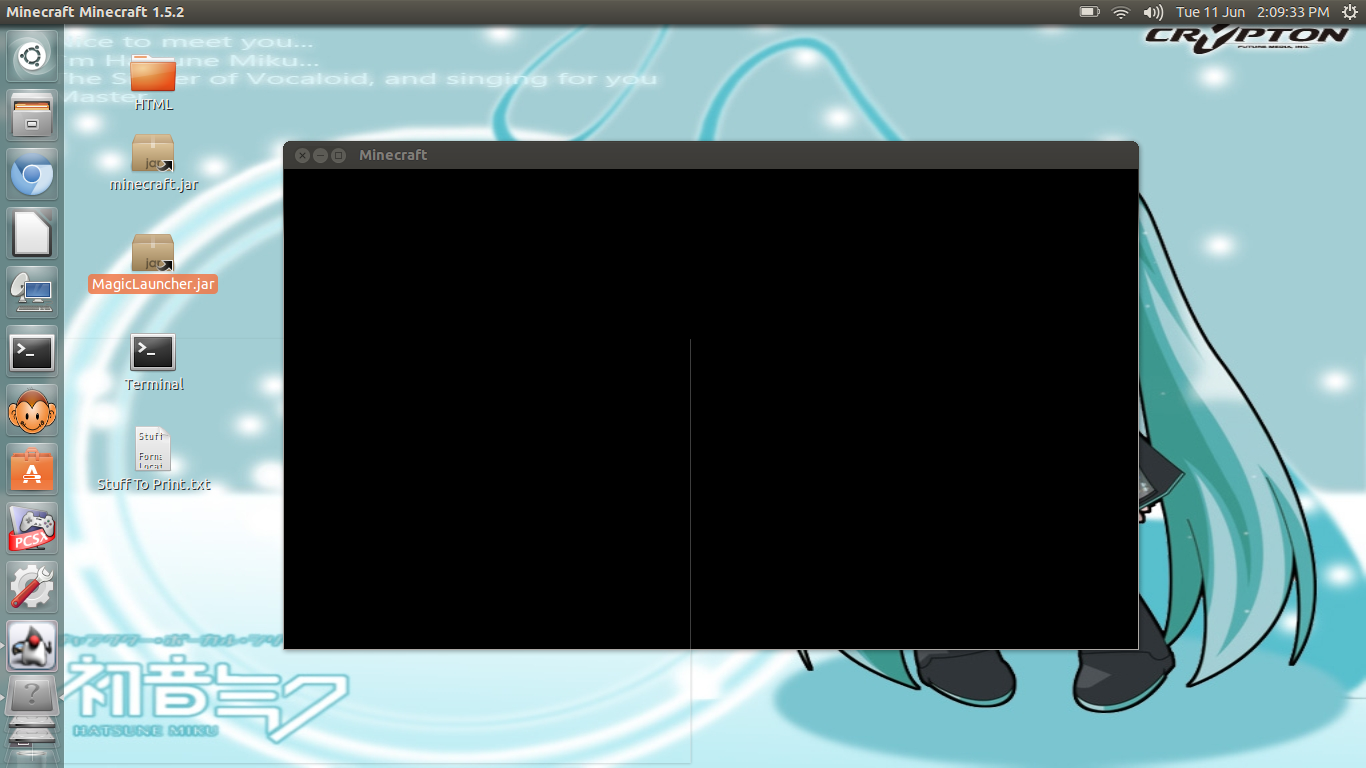Close the Minecraft window

(x=302, y=155)
